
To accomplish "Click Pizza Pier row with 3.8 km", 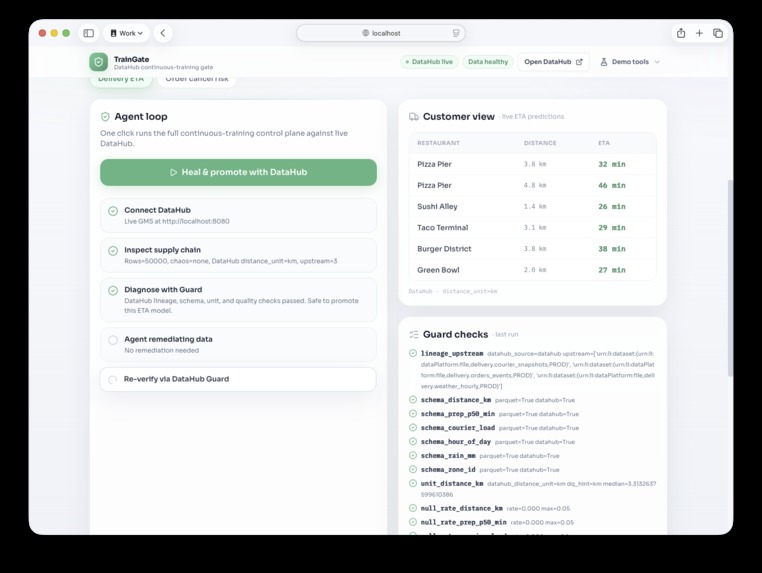I will (x=533, y=164).
